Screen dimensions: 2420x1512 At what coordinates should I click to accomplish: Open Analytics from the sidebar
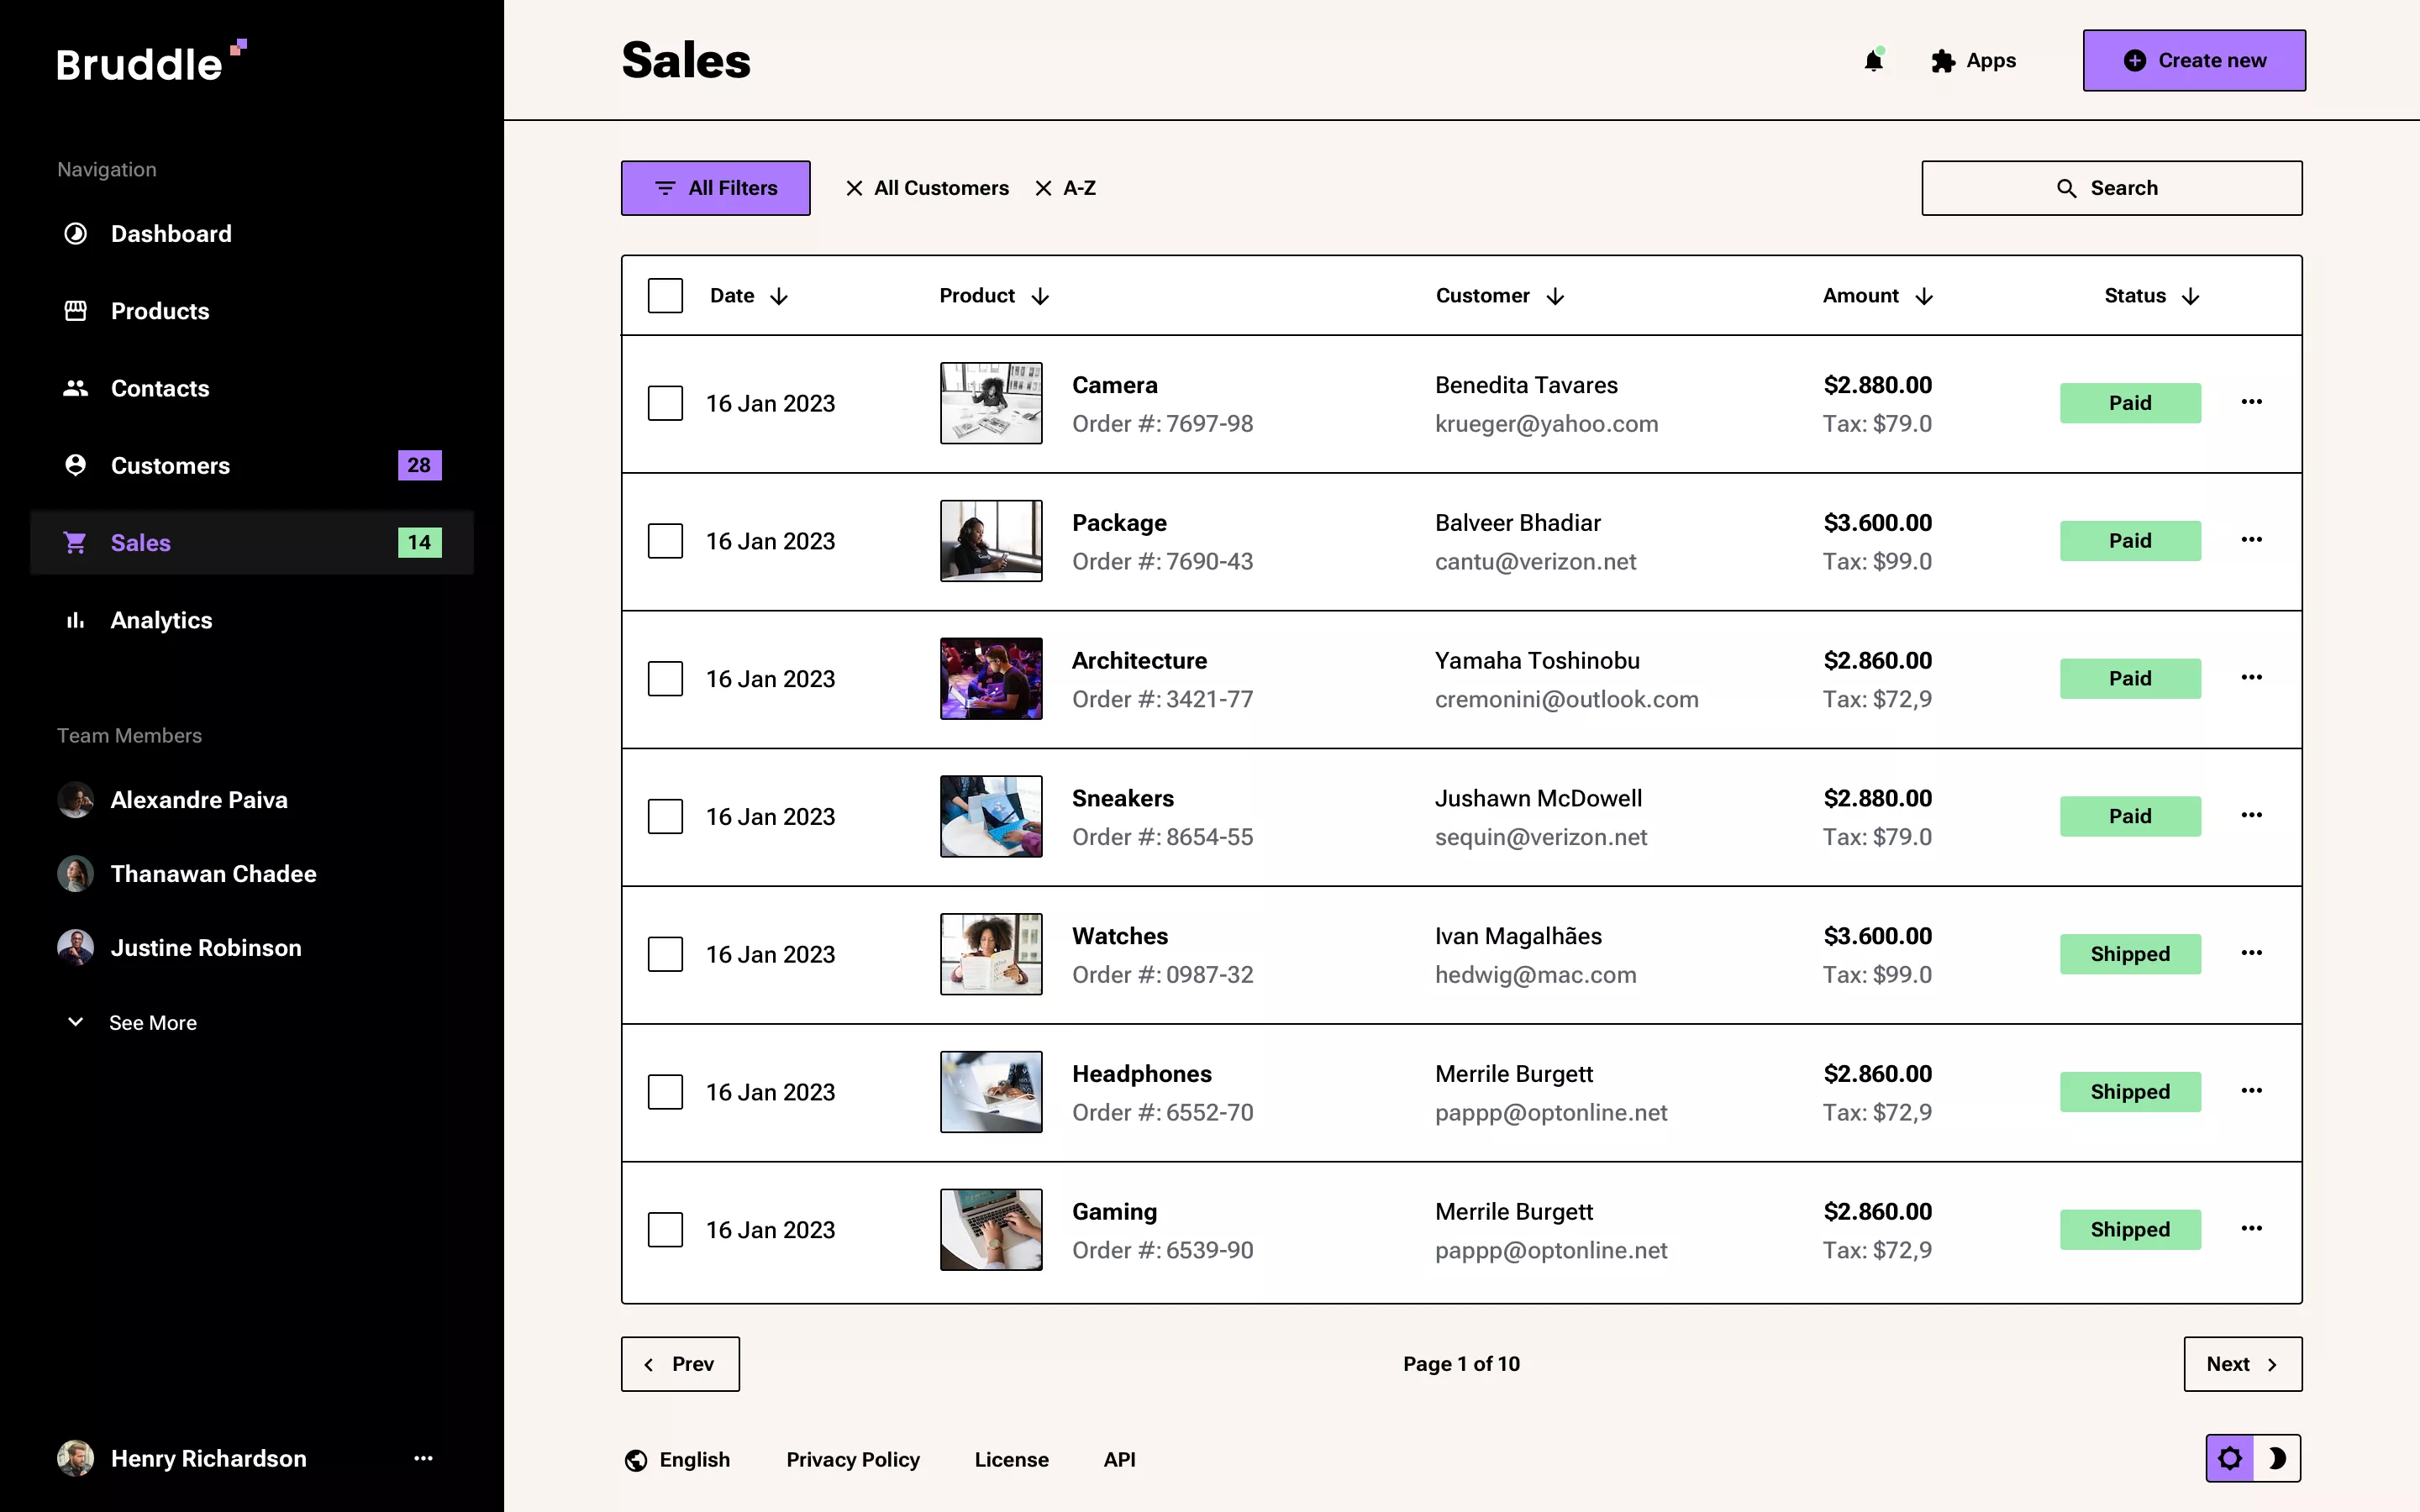click(x=76, y=620)
